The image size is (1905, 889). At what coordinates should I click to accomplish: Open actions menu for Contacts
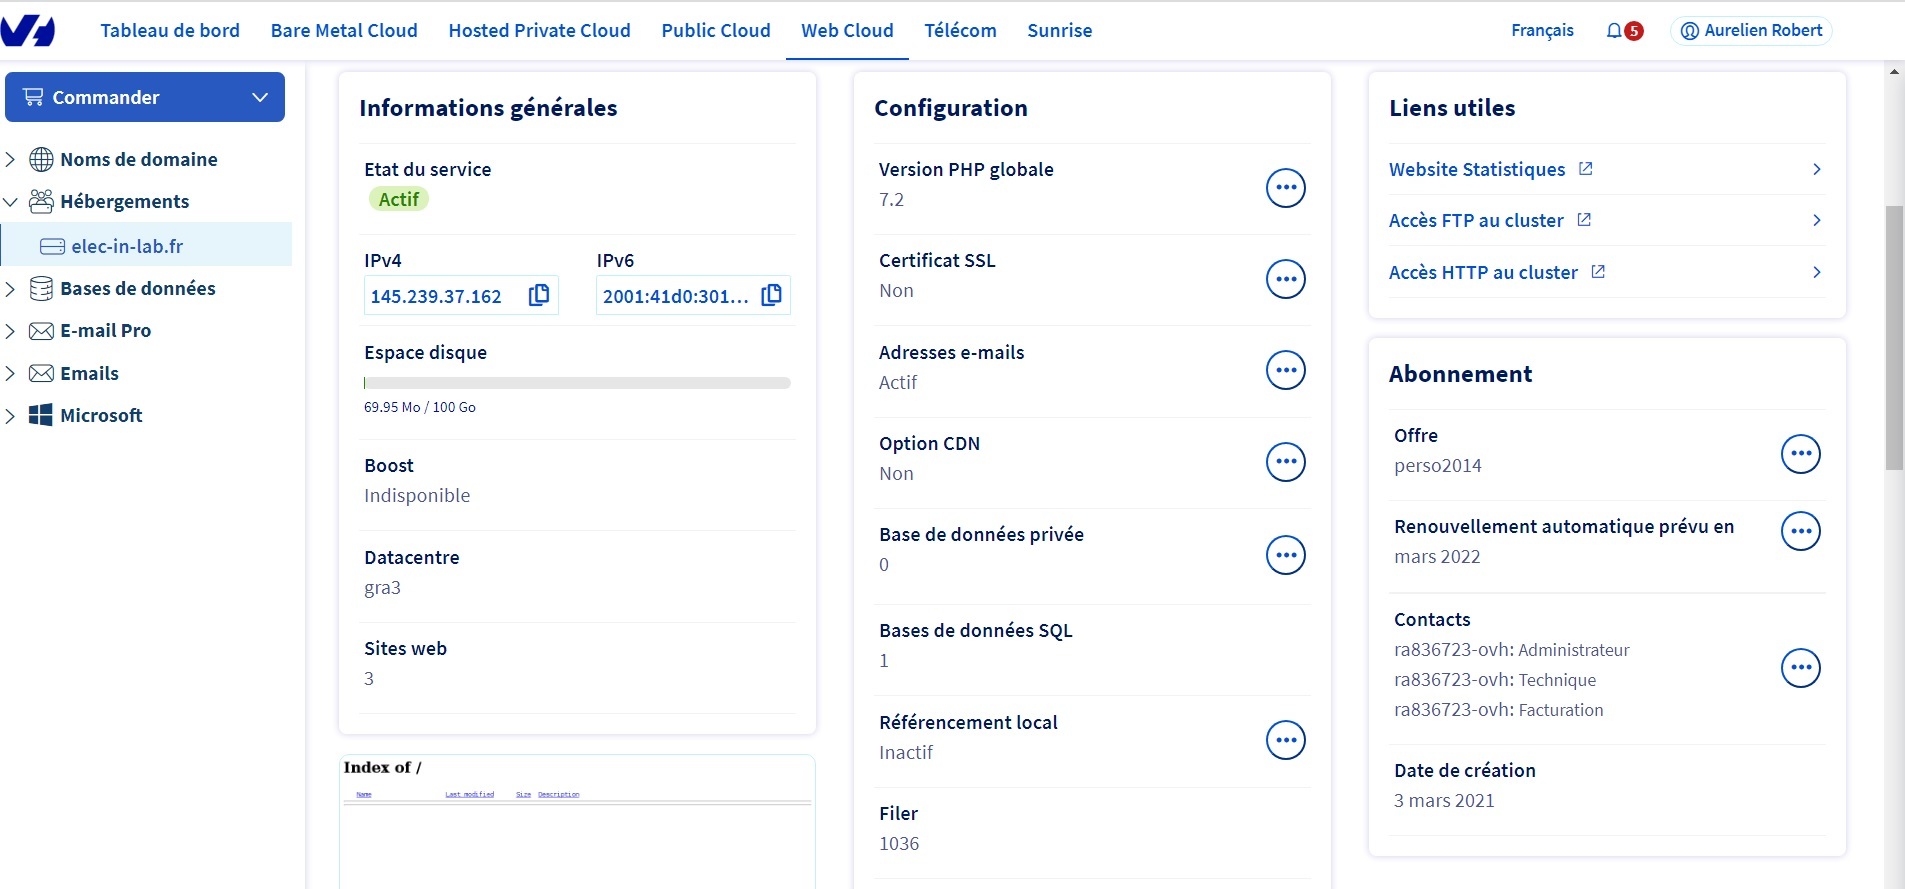1800,668
